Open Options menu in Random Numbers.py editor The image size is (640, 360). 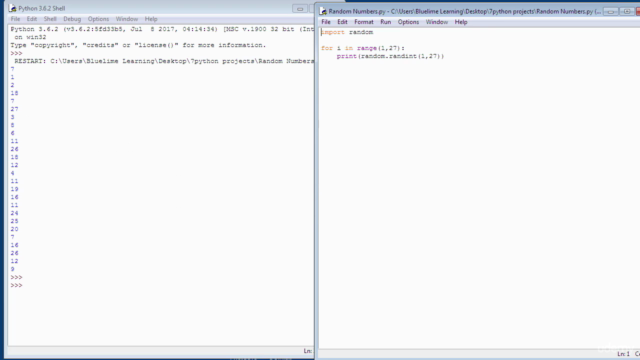point(408,22)
